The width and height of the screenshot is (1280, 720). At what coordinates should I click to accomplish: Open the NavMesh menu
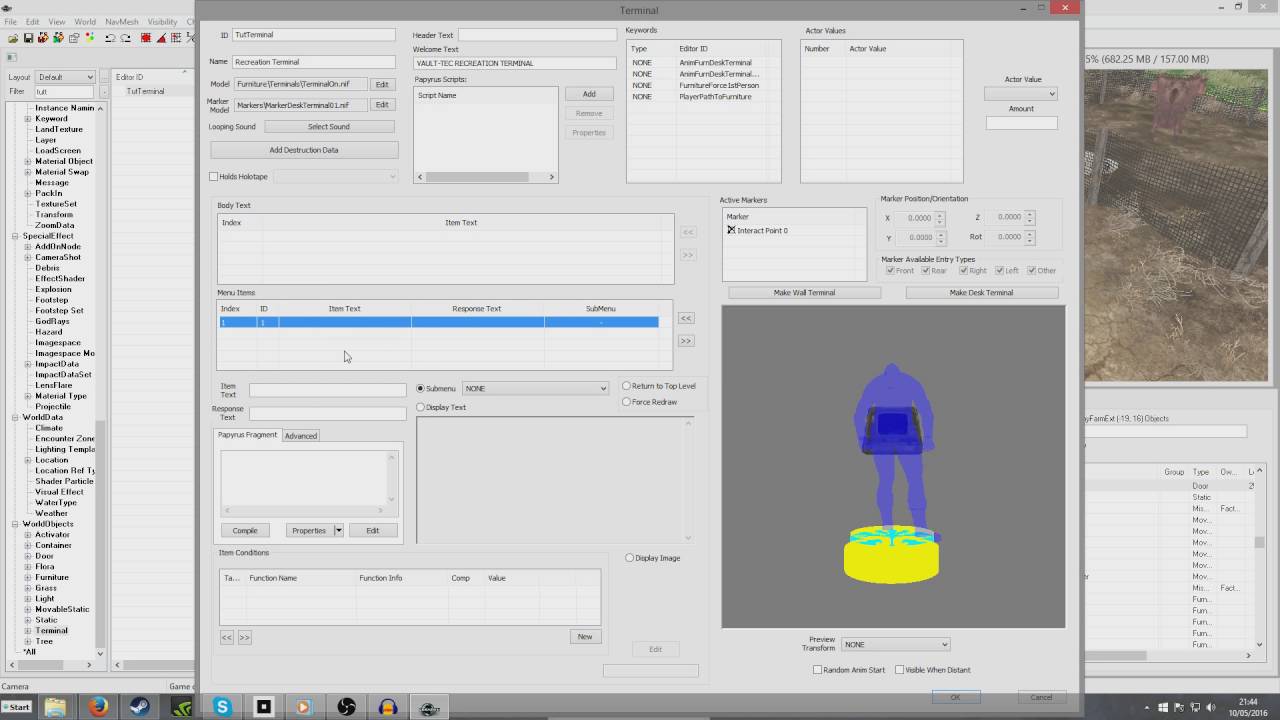[x=122, y=21]
